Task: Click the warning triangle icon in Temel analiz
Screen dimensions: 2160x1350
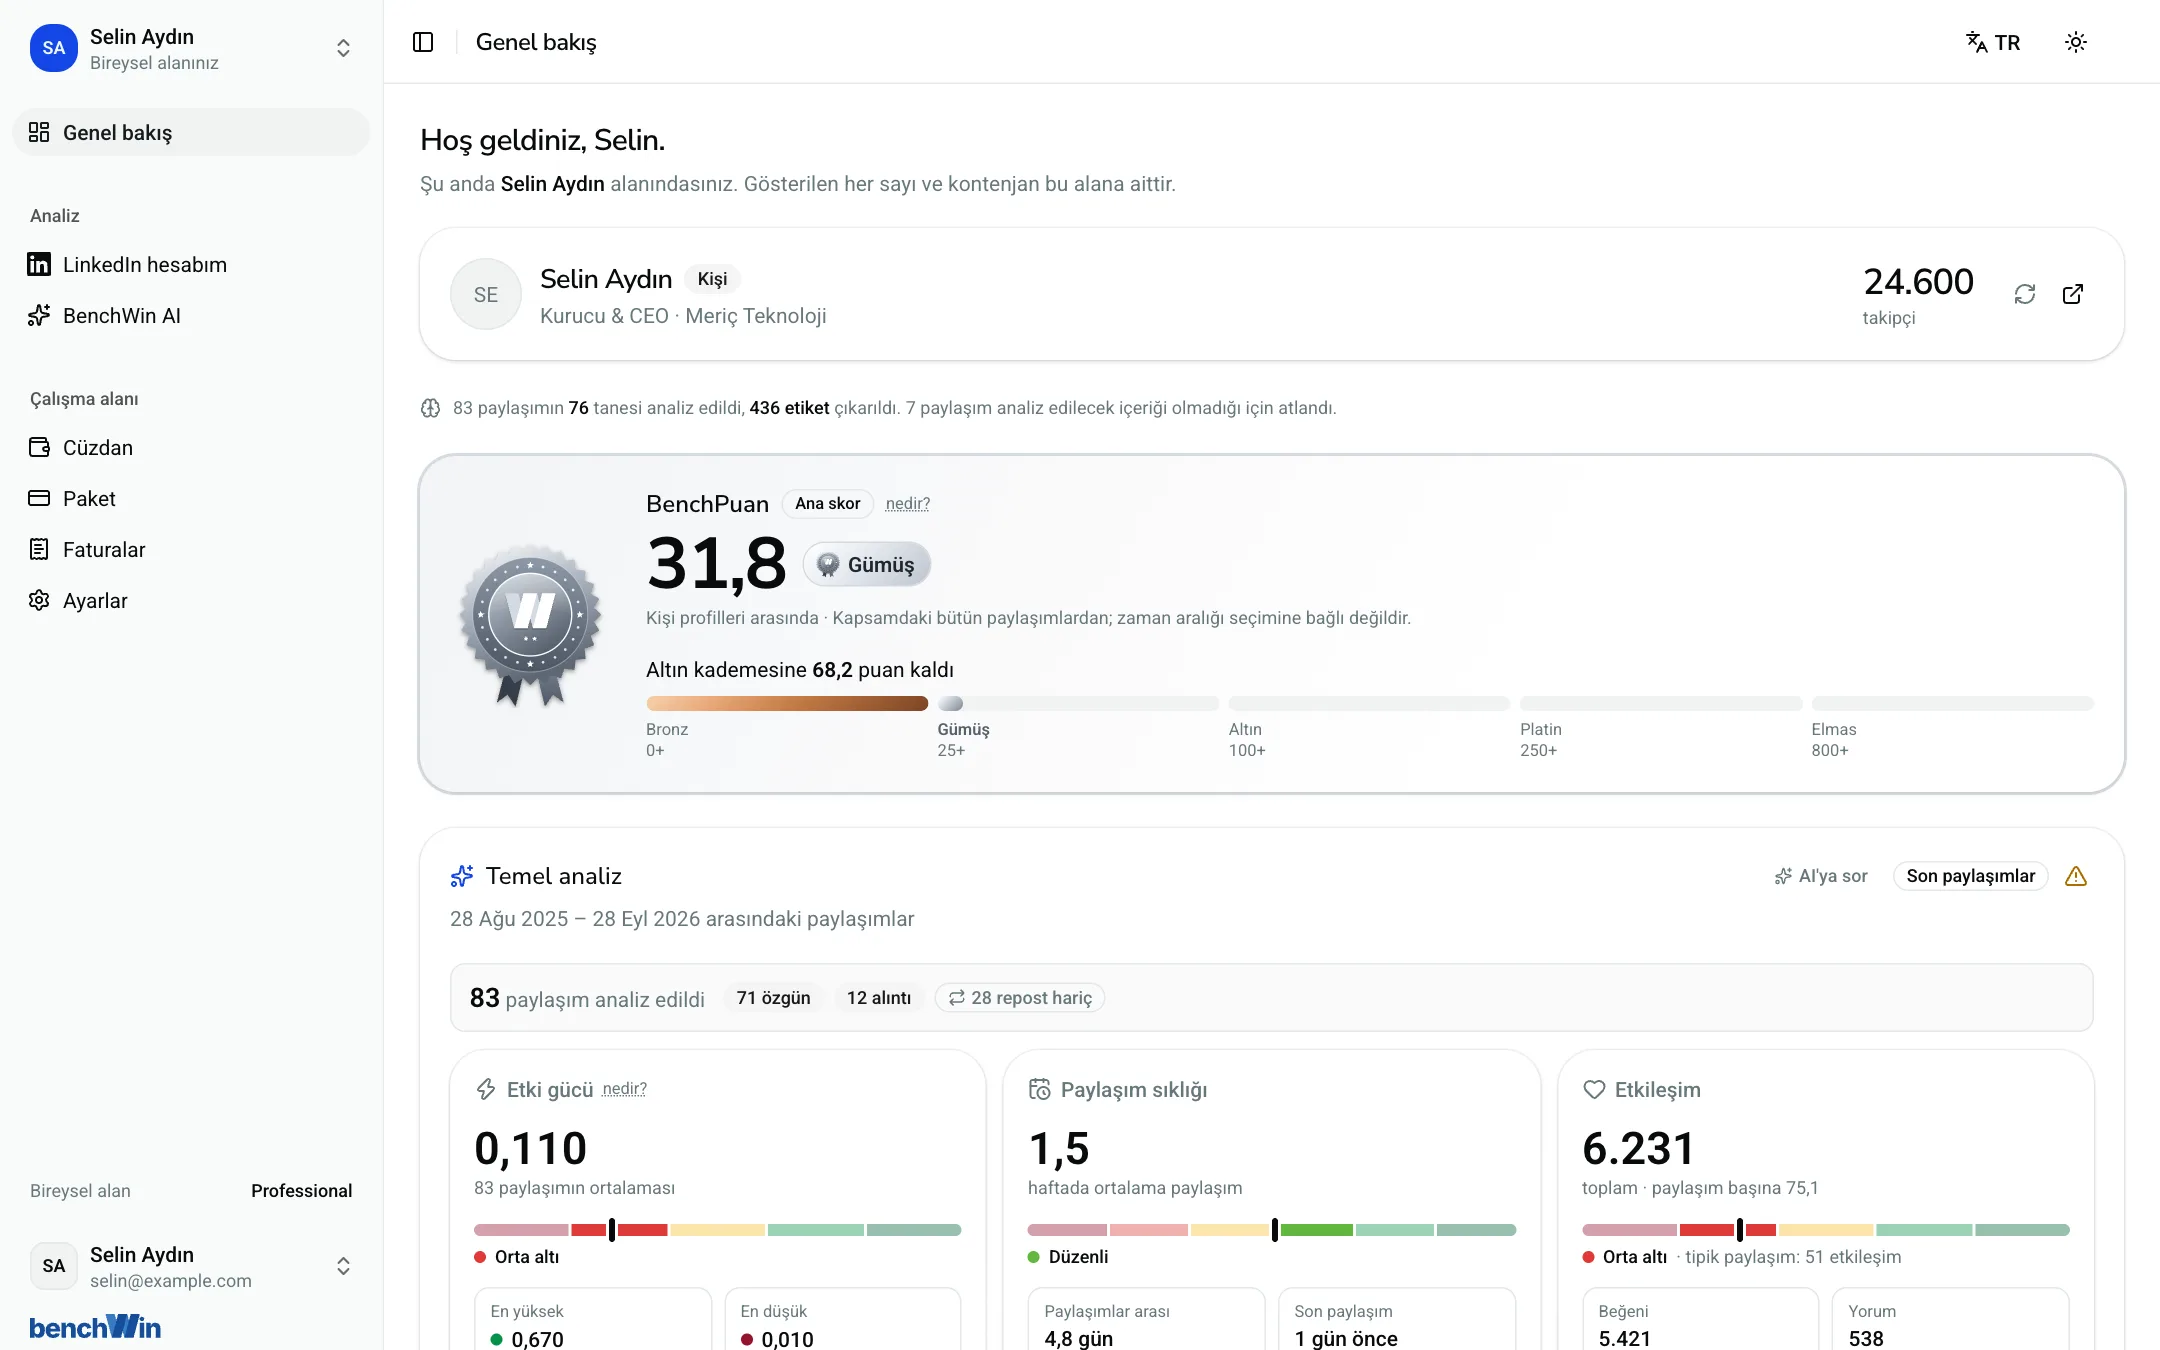Action: [x=2076, y=876]
